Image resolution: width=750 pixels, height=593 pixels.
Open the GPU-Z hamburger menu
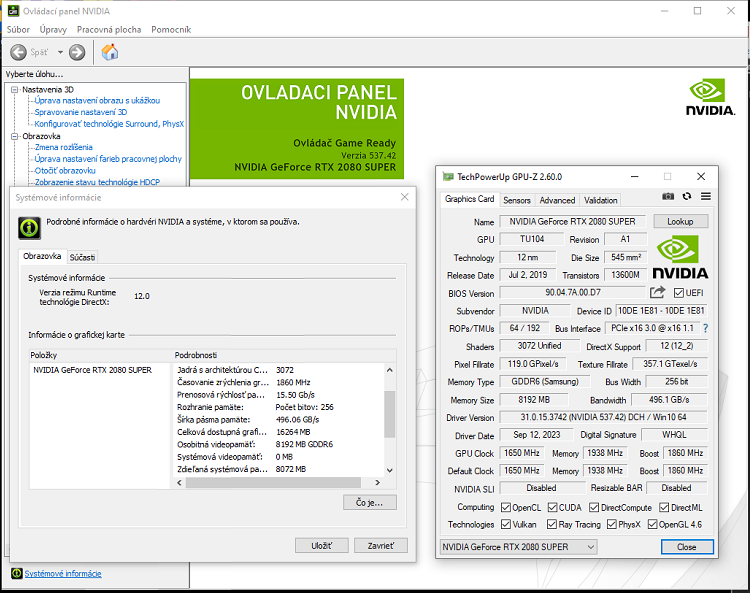[x=705, y=197]
